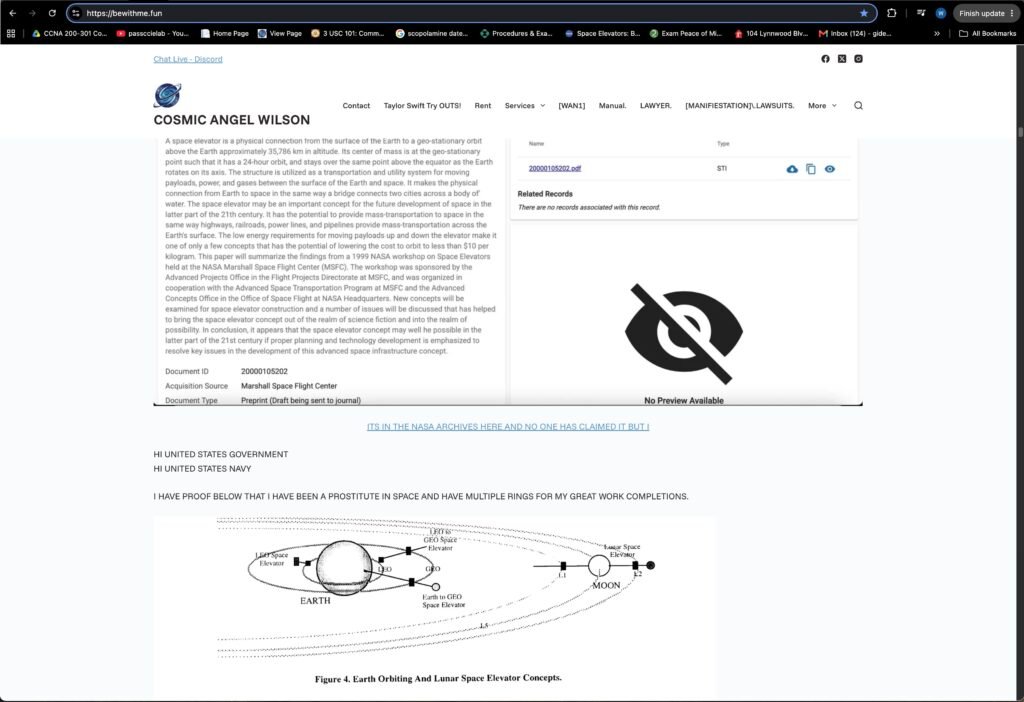Open the scopolamine bookmark
This screenshot has width=1024, height=702.
[432, 33]
